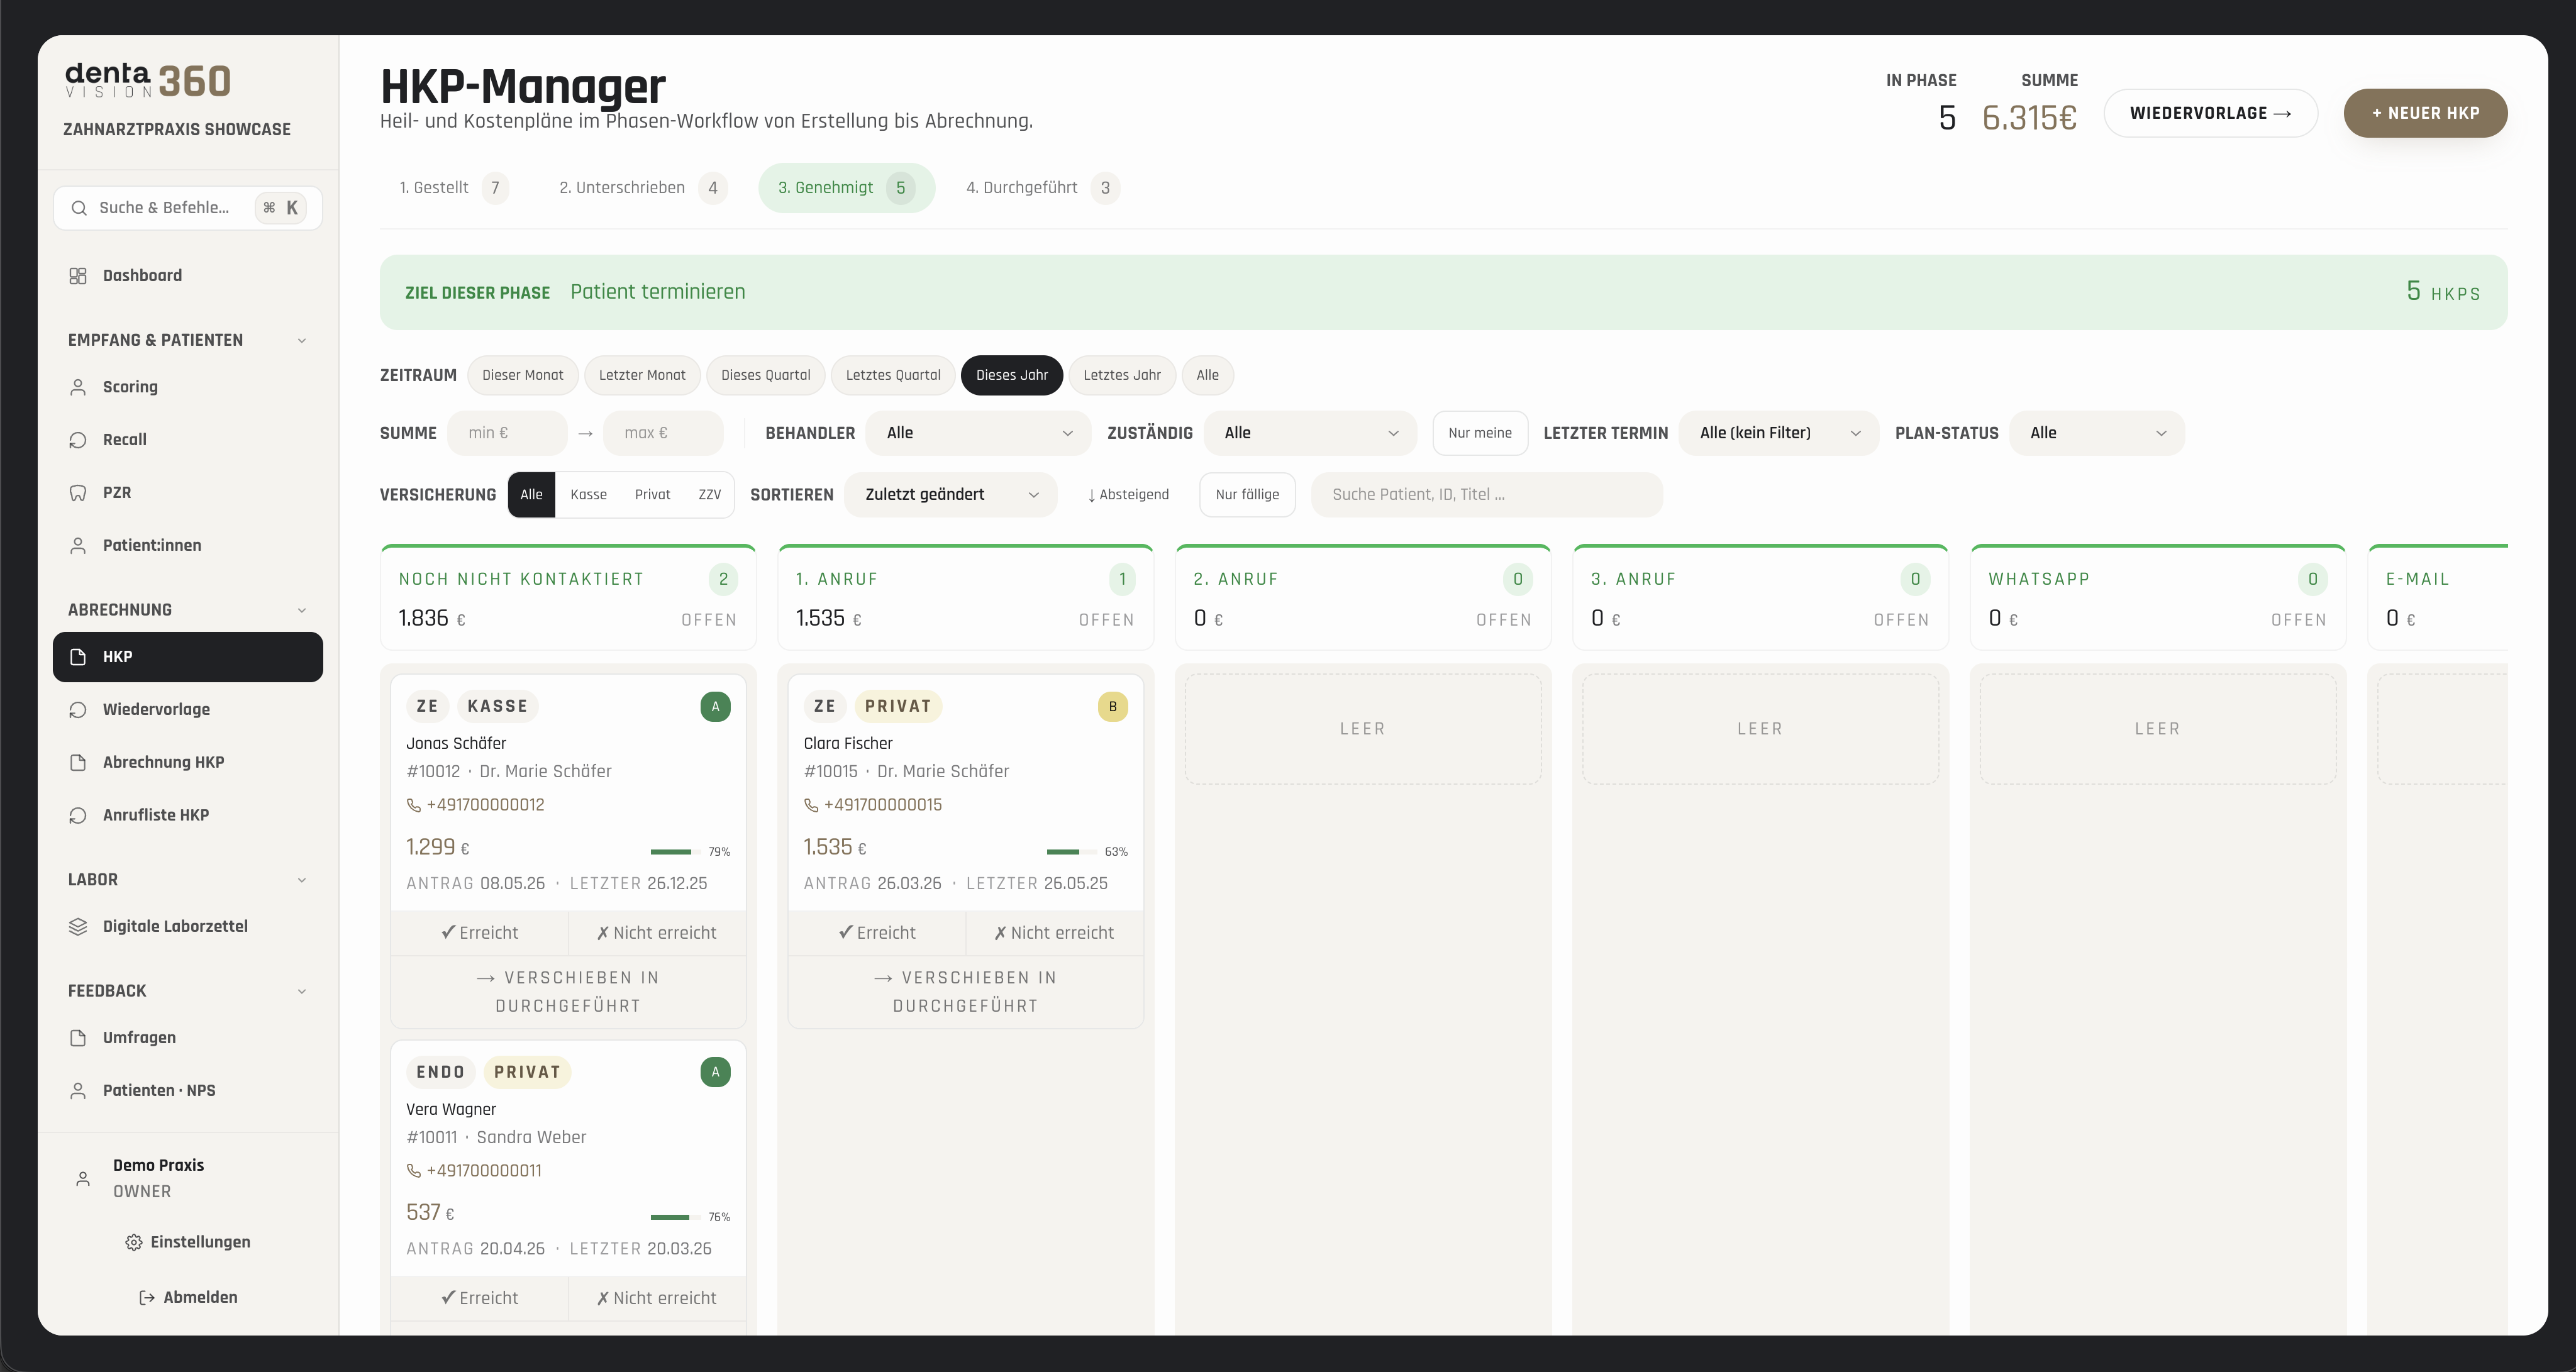Mark Vera Wagner as Erreicht
This screenshot has width=2576, height=1372.
tap(479, 1298)
